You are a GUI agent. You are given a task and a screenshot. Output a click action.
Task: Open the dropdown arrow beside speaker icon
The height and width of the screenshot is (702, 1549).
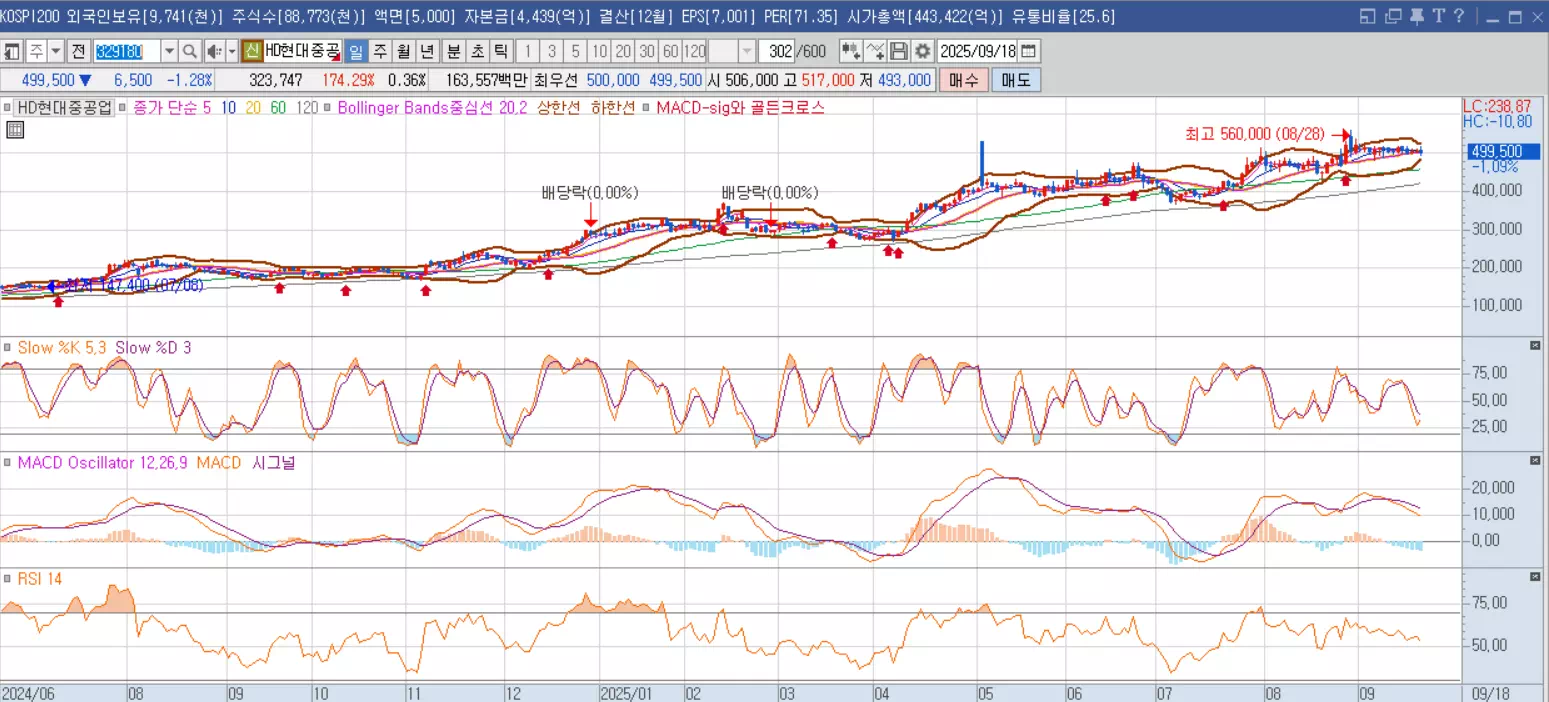[x=232, y=51]
